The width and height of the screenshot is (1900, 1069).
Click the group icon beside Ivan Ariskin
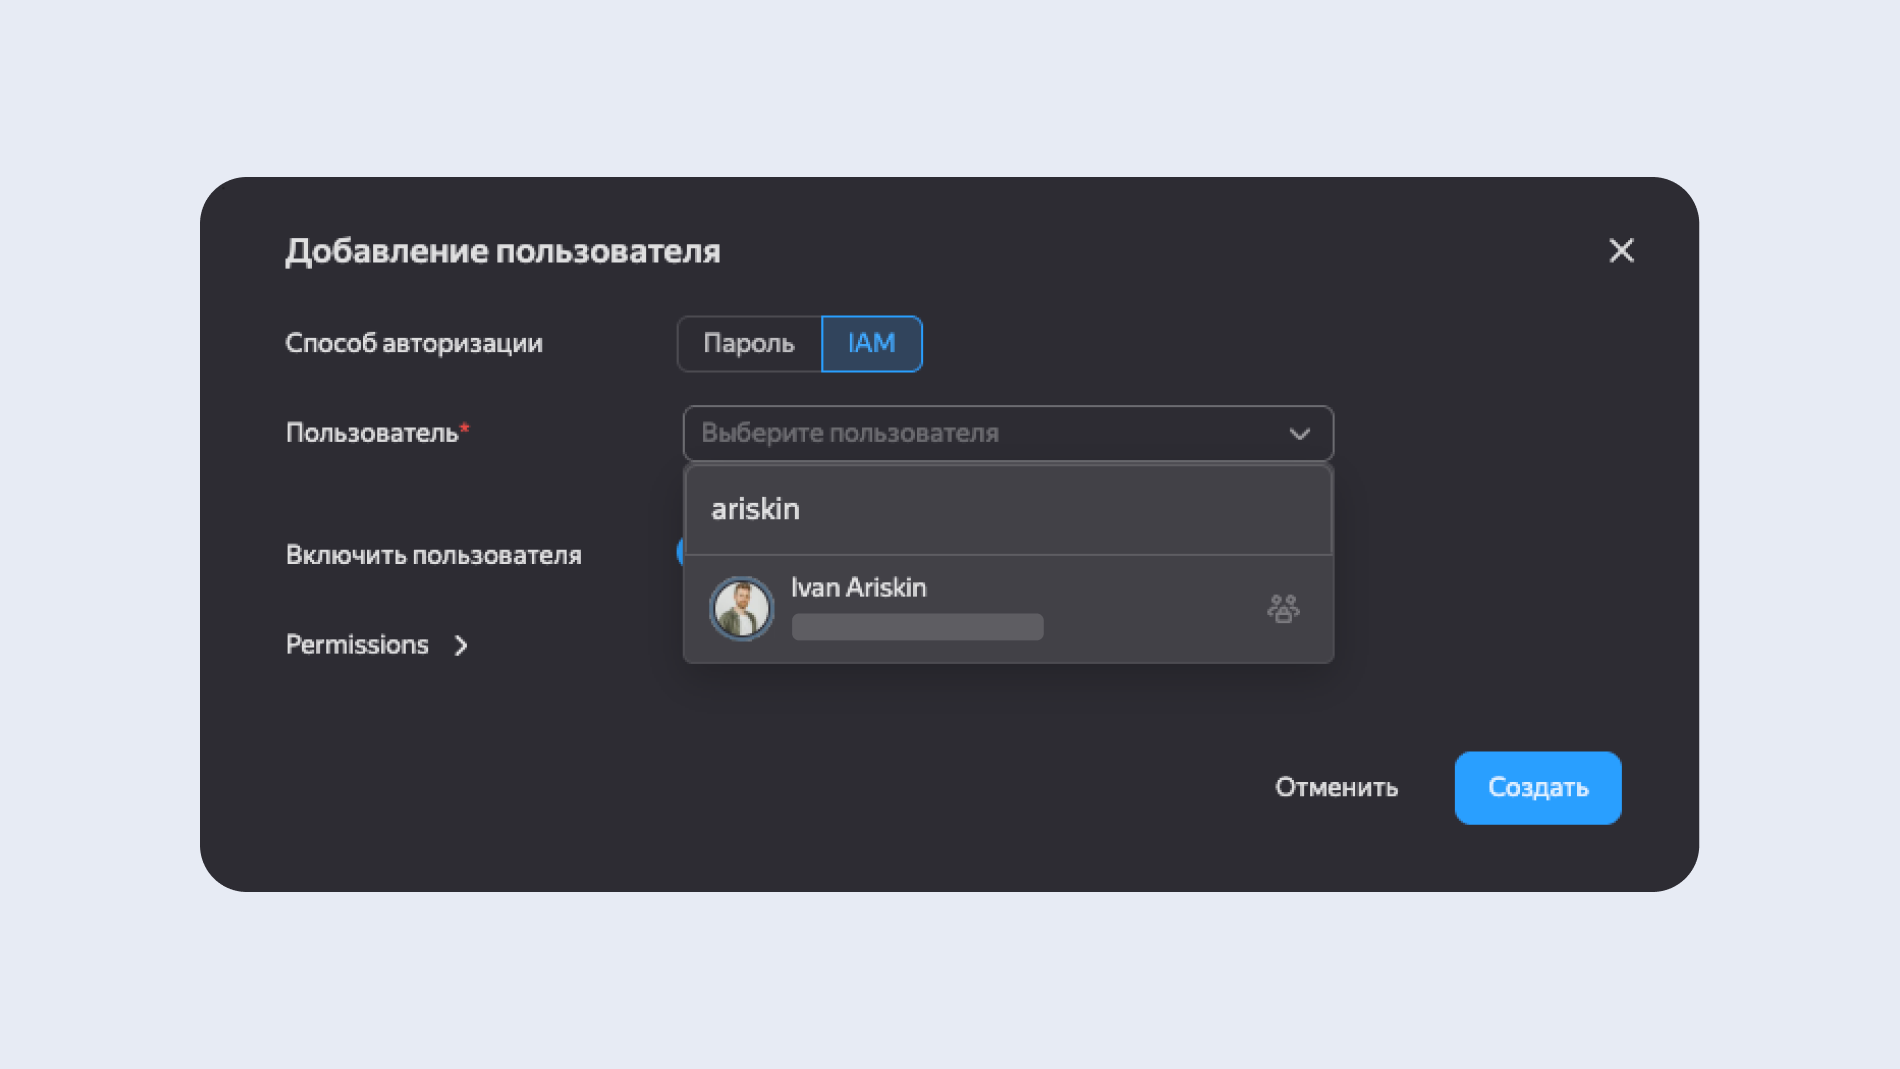coord(1283,608)
